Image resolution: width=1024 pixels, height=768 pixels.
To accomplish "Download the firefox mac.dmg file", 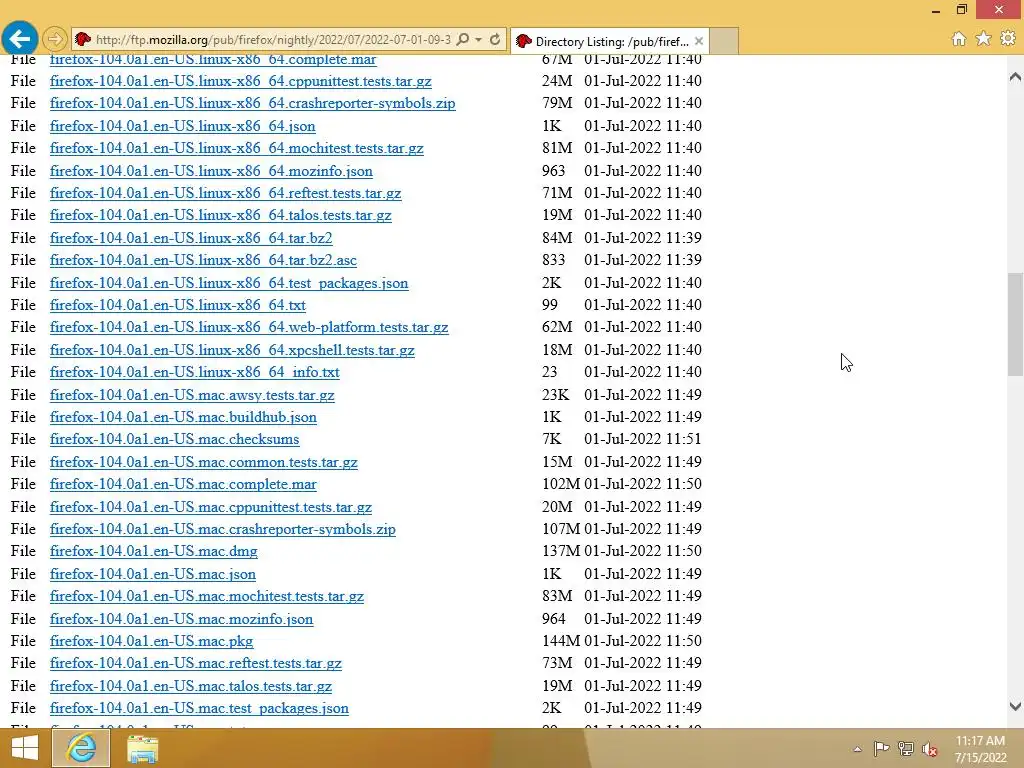I will point(153,551).
